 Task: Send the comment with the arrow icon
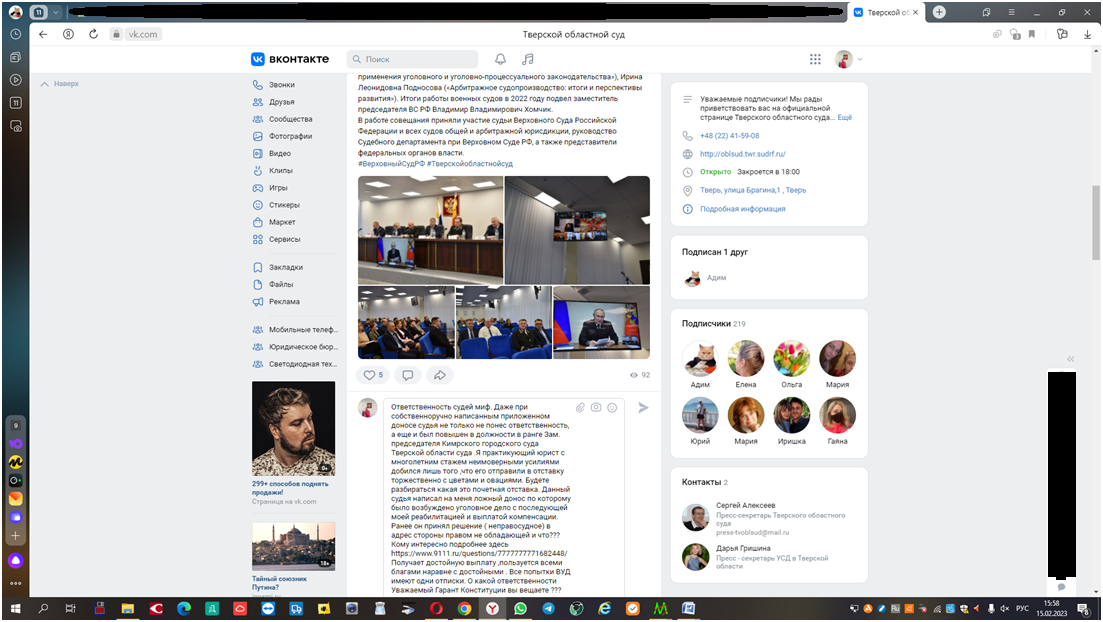point(643,407)
